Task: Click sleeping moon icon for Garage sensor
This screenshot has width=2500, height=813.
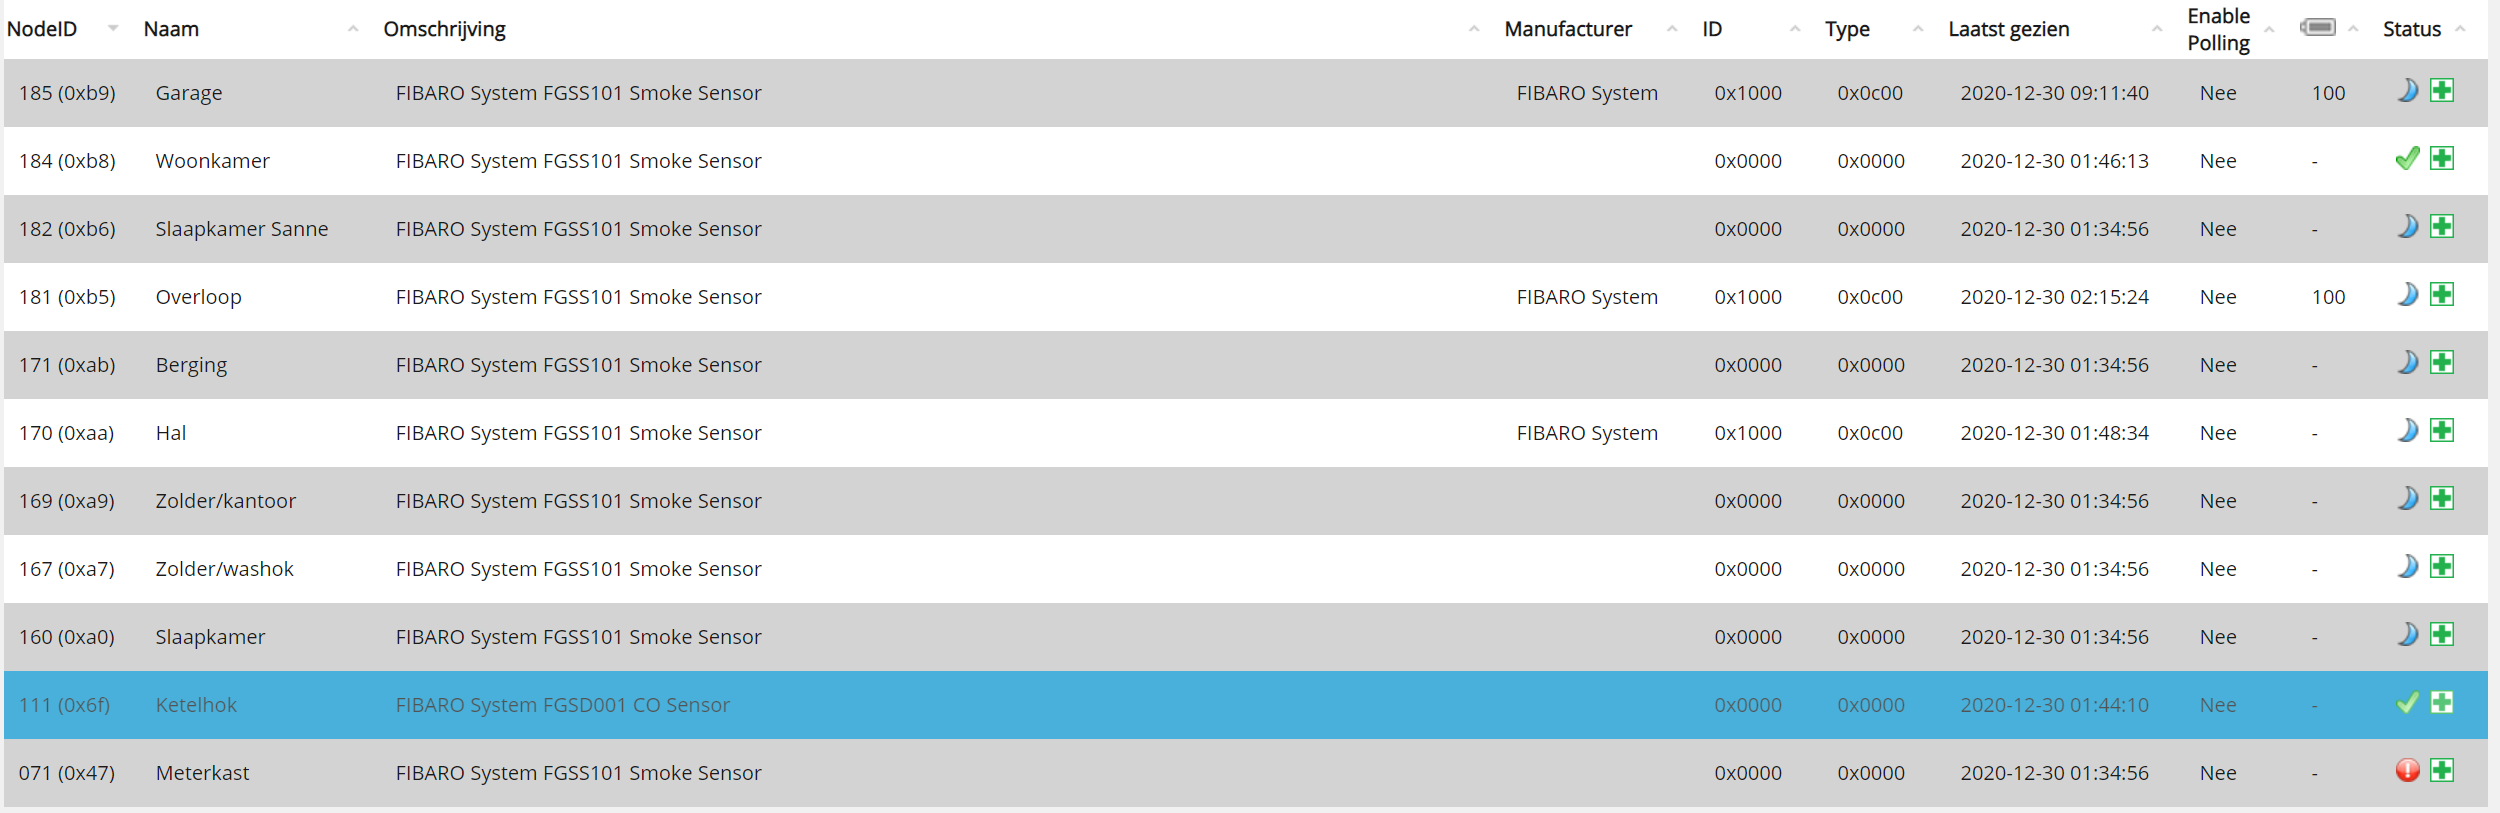Action: 2408,91
